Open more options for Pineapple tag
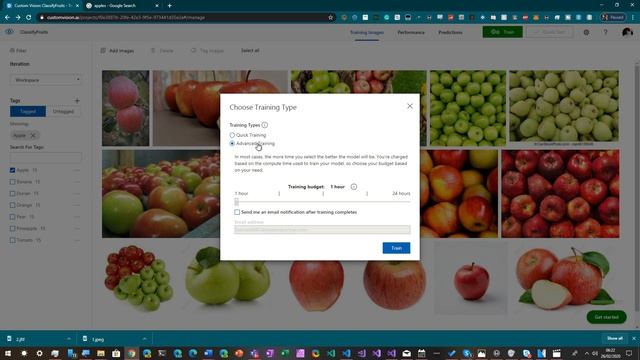 click(x=77, y=229)
